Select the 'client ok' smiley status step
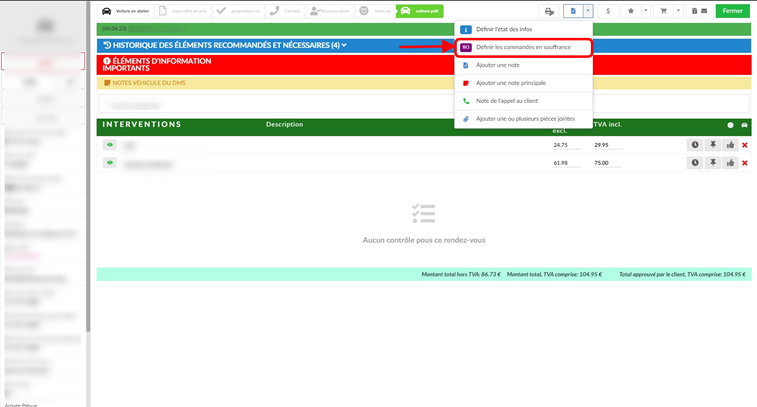This screenshot has height=407, width=757. pos(376,11)
